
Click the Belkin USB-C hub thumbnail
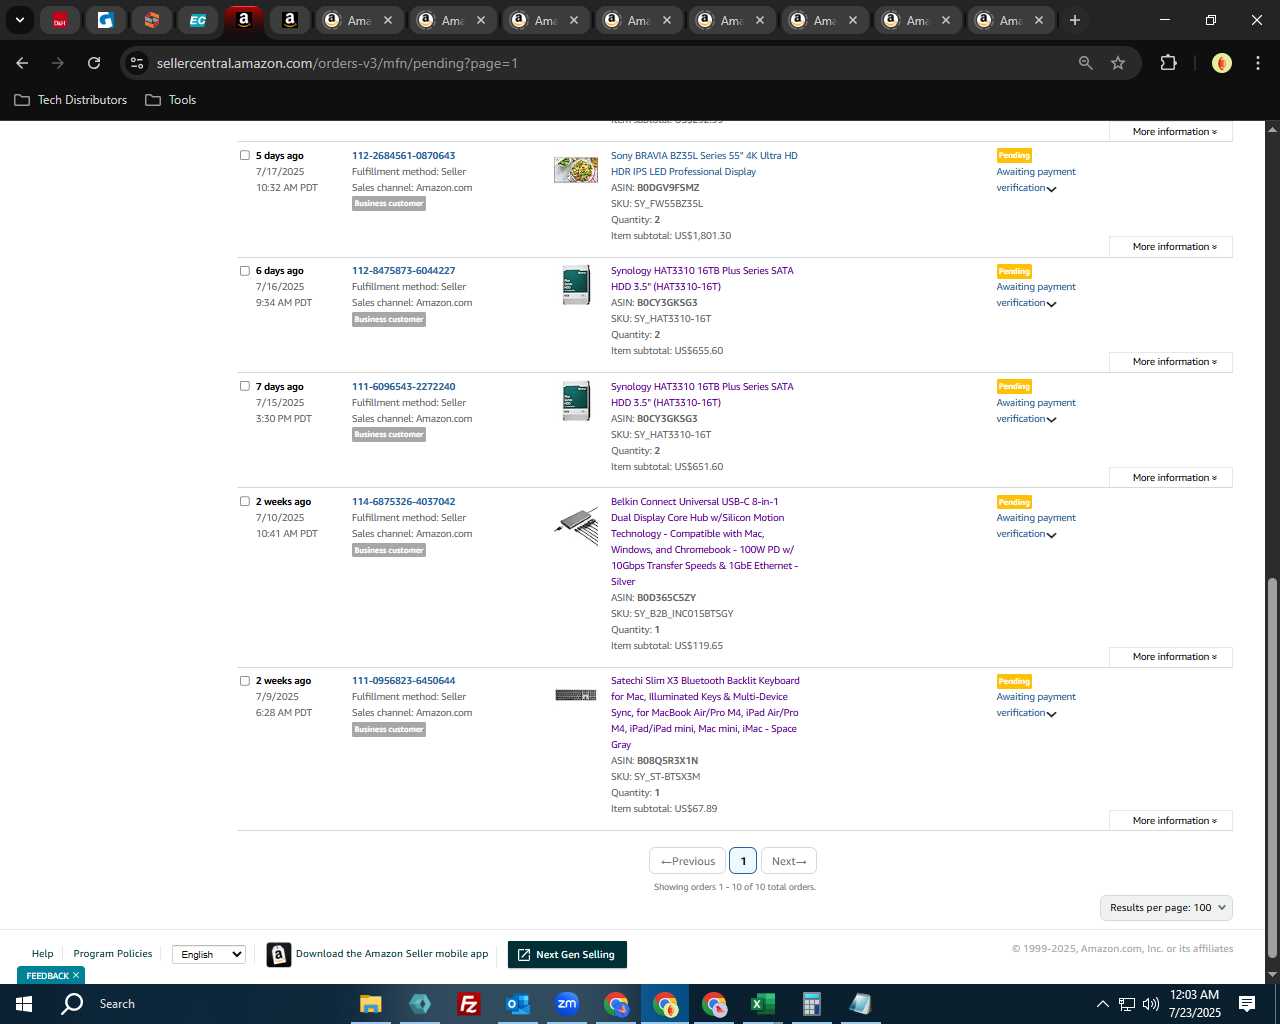576,525
